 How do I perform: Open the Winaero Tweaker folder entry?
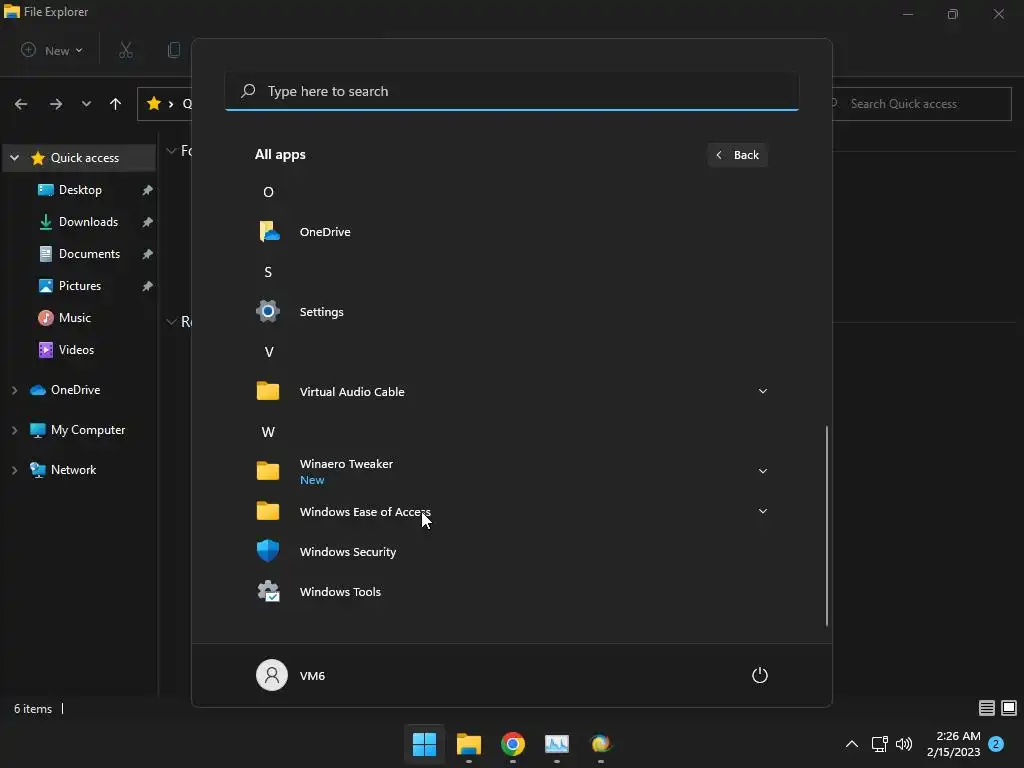coord(511,471)
